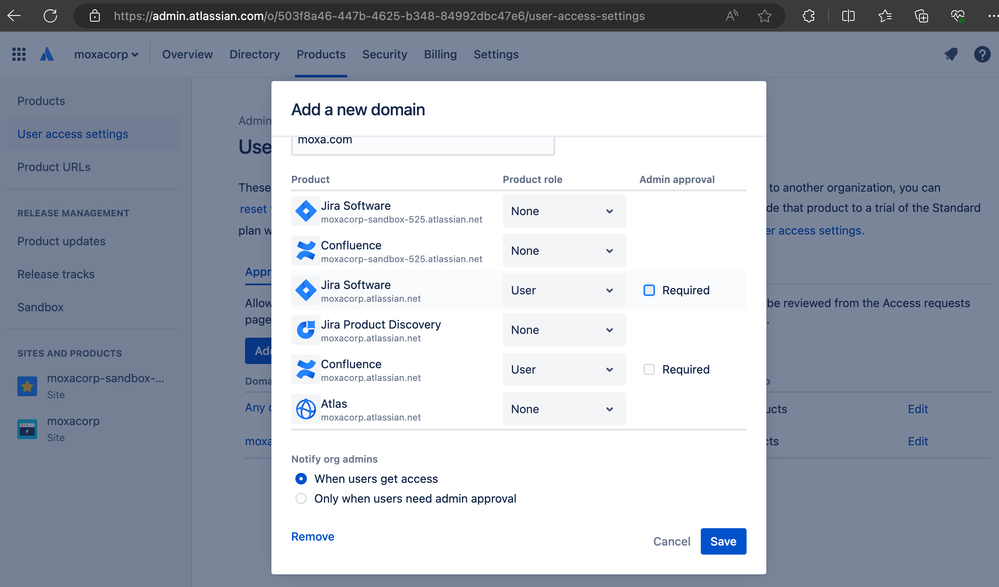999x587 pixels.
Task: Open Release tracks sidebar item
Action: pos(55,274)
